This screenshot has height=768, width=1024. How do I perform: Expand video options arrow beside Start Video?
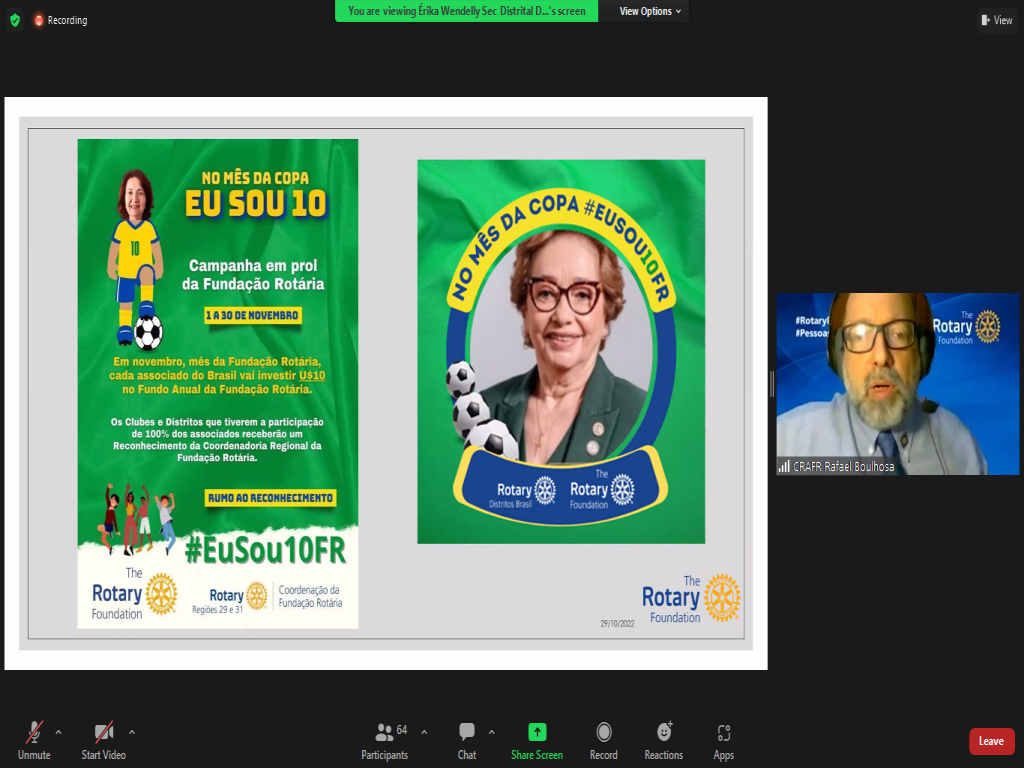[x=132, y=732]
